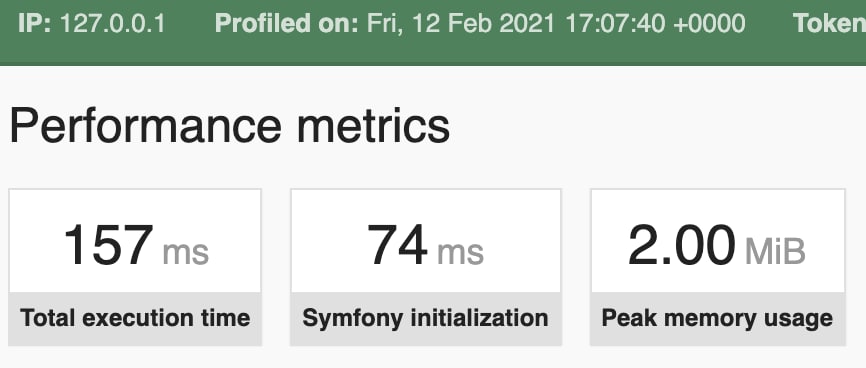Screen dimensions: 866x368
Task: Select the "IP:" label in header
Action: tap(35, 24)
